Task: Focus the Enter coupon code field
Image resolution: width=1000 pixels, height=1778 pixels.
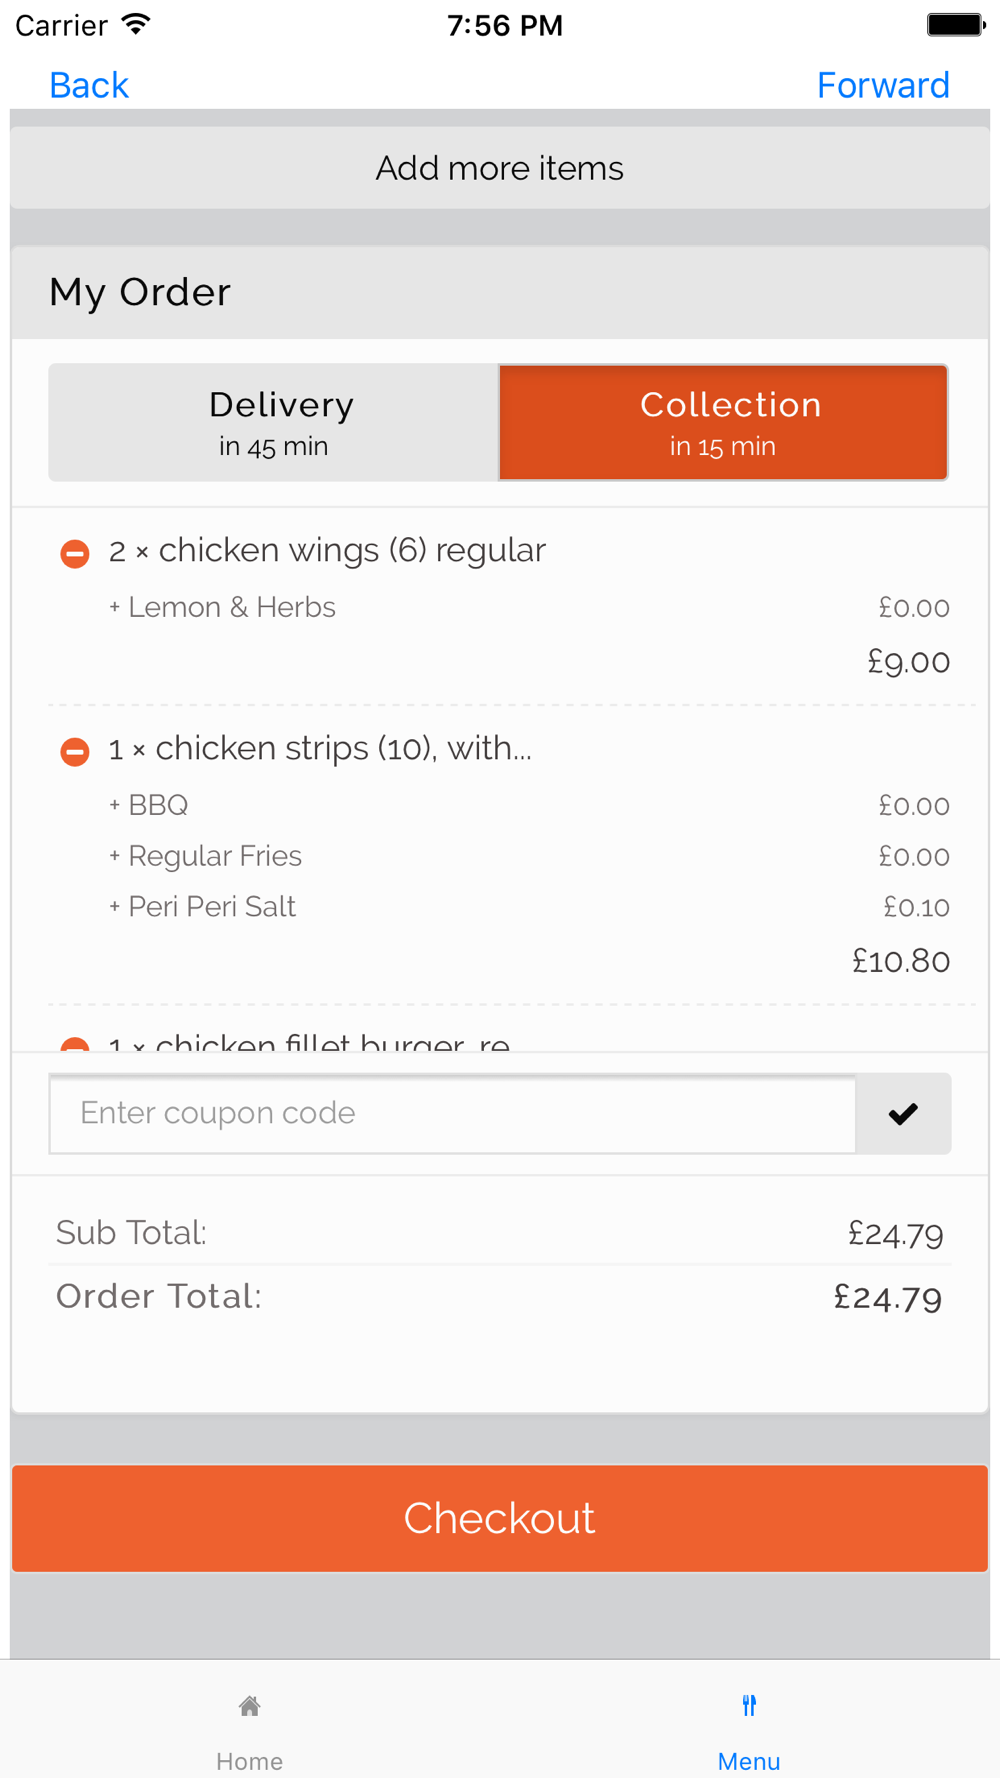Action: [453, 1113]
